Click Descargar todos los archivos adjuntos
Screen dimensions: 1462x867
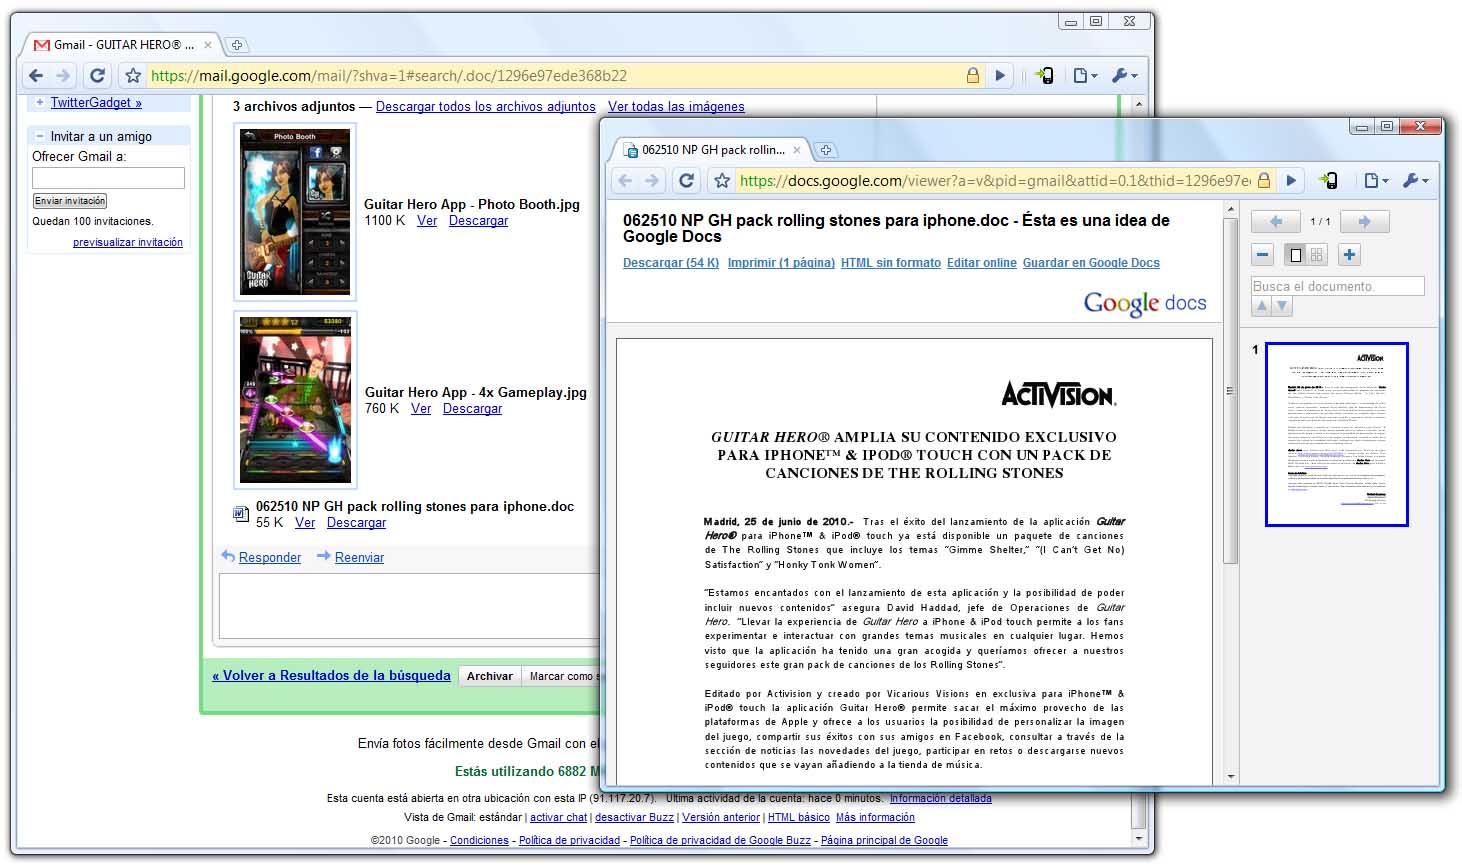(x=485, y=106)
